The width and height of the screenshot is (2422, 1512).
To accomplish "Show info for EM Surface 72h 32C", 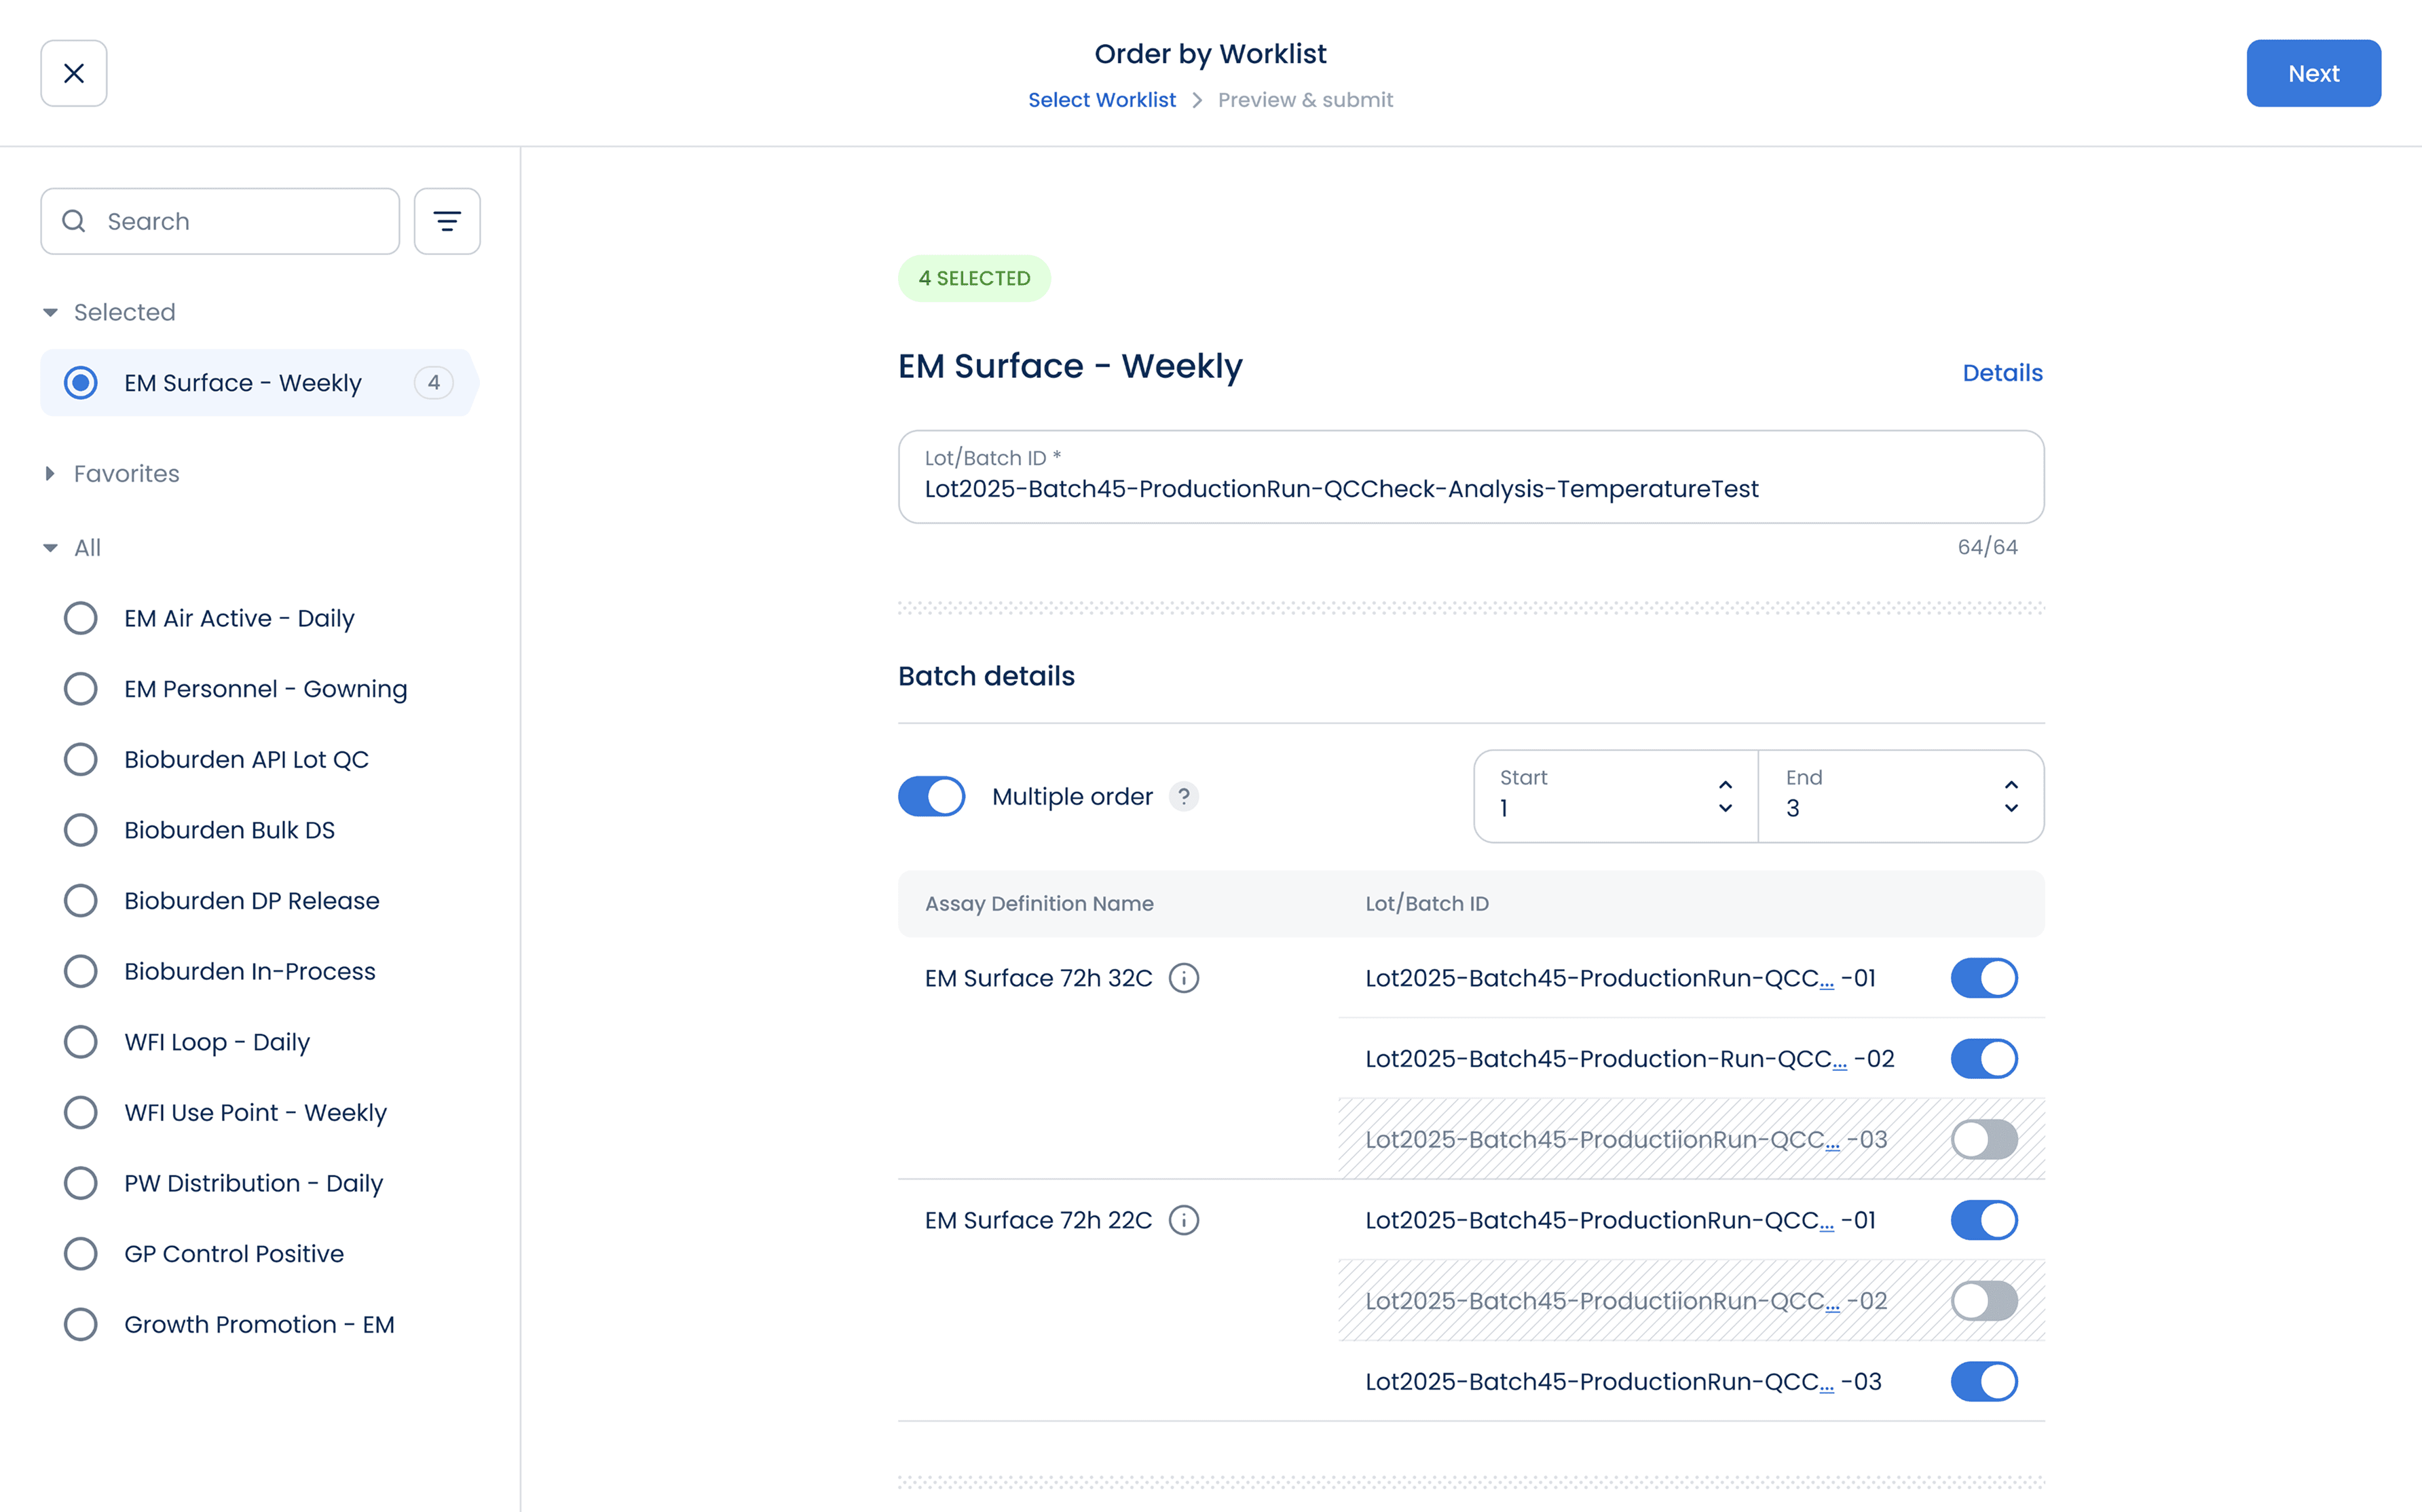I will click(1184, 978).
